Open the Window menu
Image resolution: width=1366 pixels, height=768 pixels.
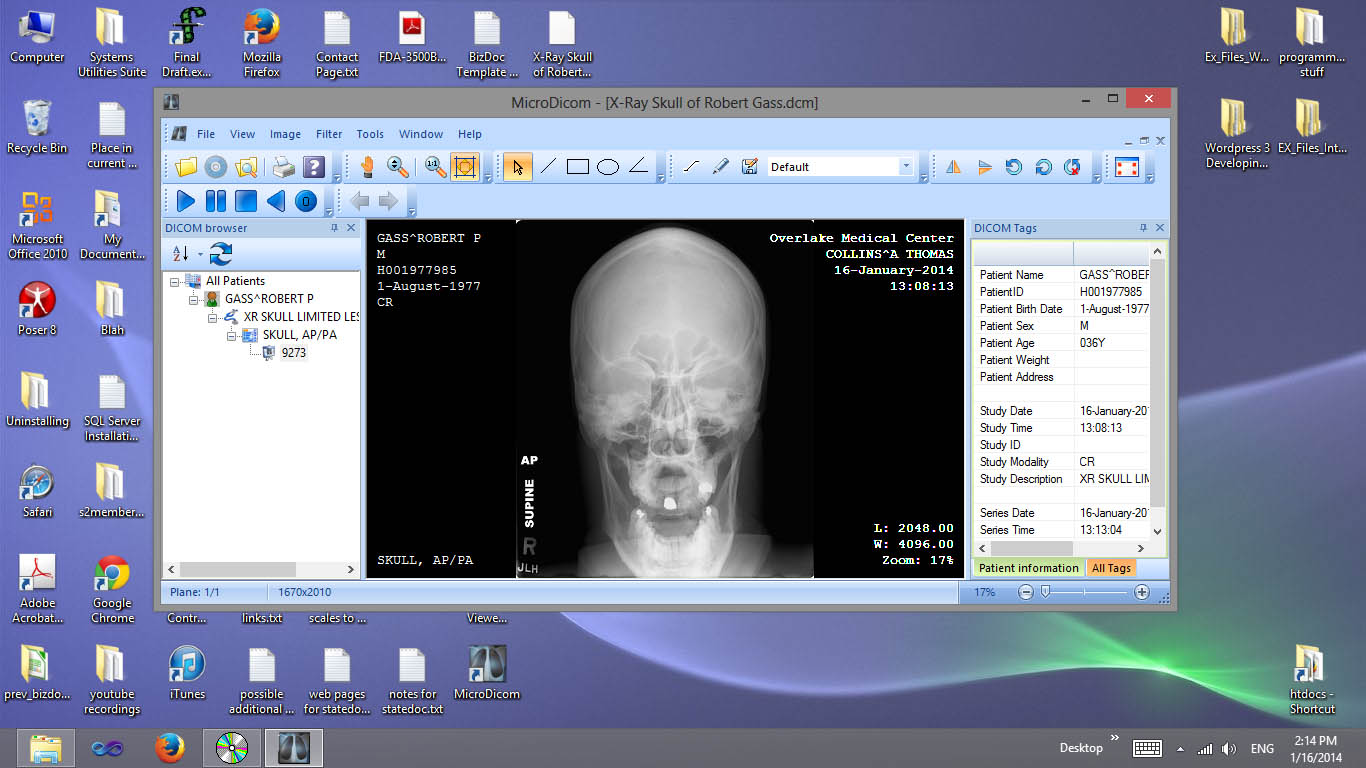[x=421, y=134]
